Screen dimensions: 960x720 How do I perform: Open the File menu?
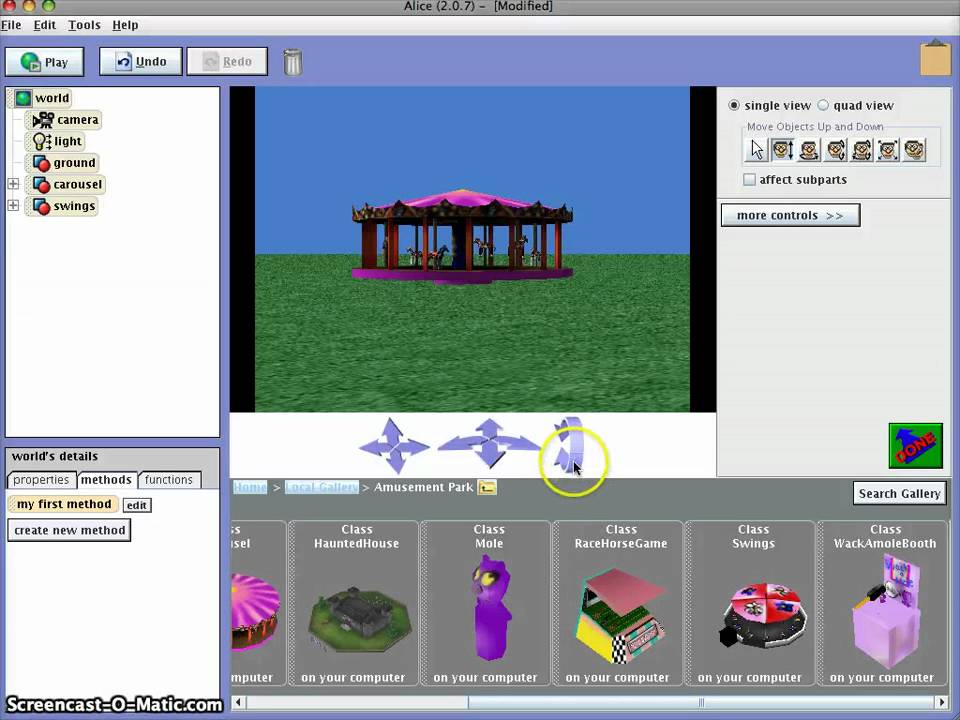pos(11,25)
